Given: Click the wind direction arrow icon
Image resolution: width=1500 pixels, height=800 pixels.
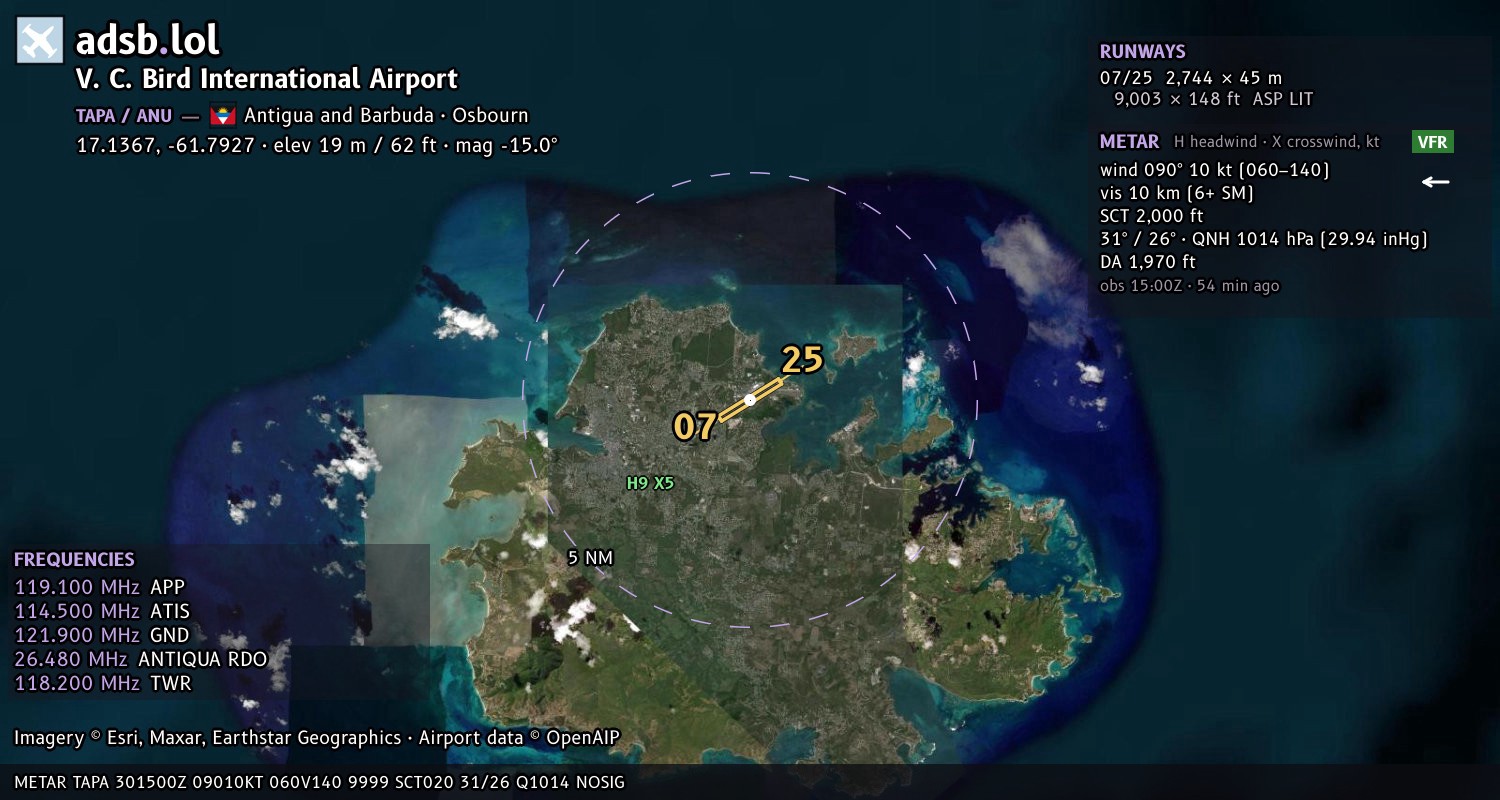Looking at the screenshot, I should pyautogui.click(x=1436, y=181).
